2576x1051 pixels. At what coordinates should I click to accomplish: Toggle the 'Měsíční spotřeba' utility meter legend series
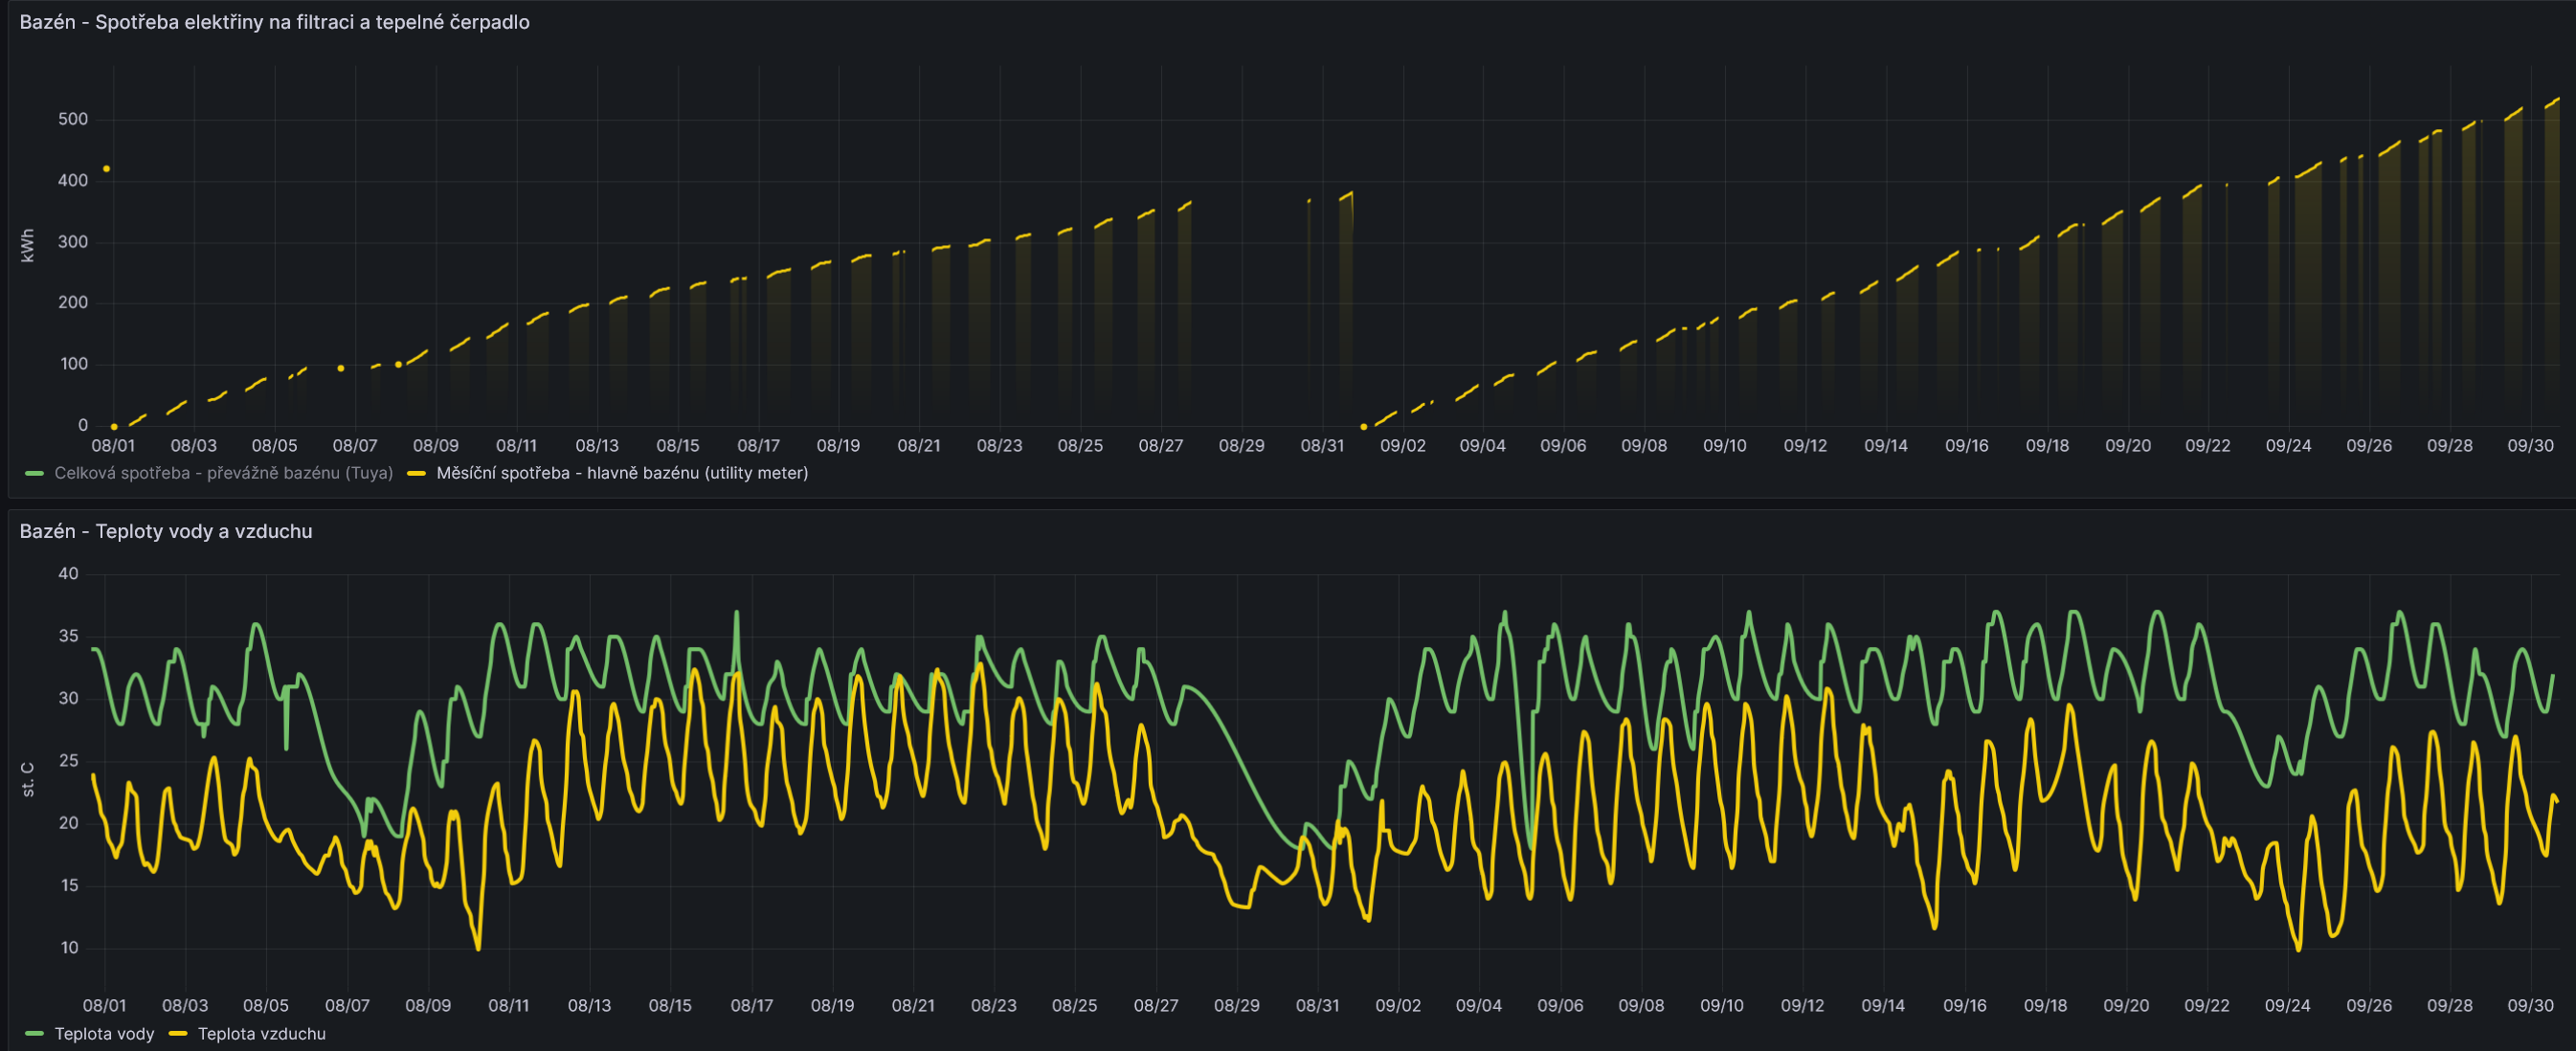tap(621, 473)
